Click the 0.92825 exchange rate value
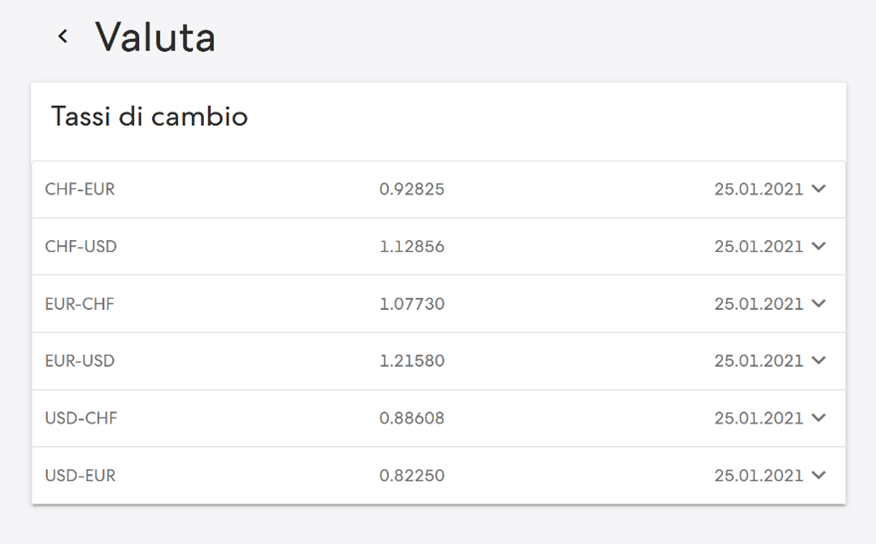The image size is (876, 544). click(x=412, y=189)
